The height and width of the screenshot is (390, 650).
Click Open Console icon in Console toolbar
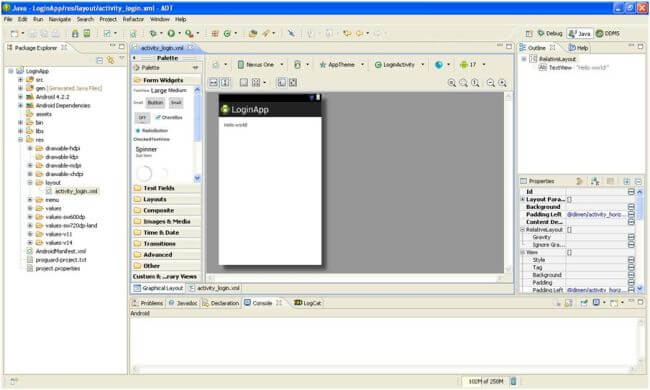coord(614,303)
